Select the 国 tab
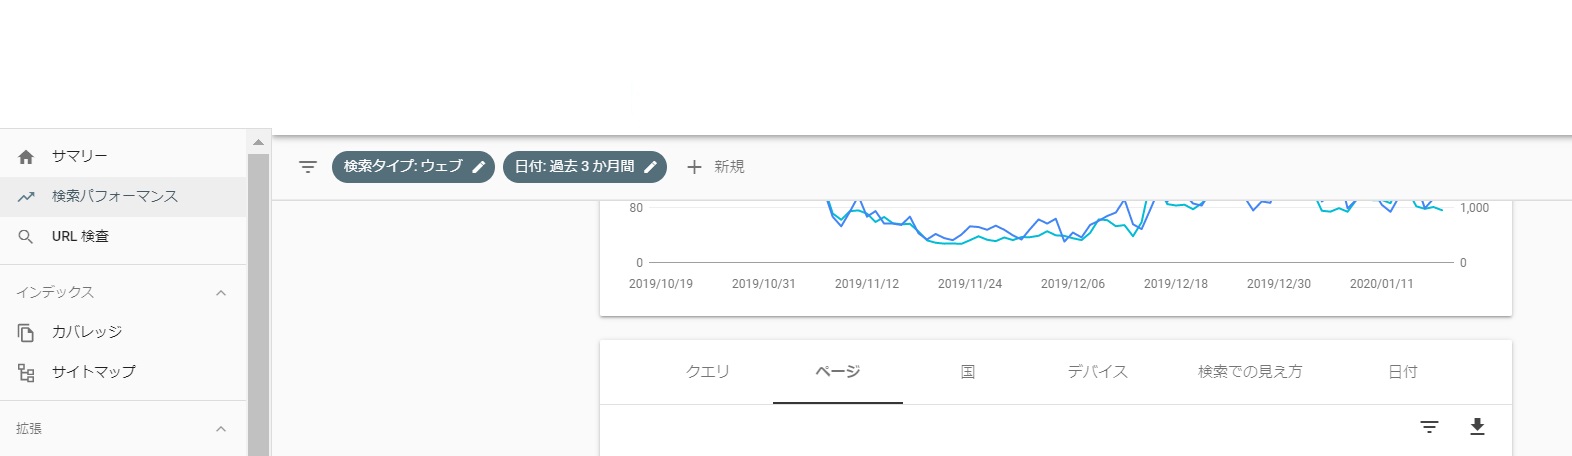Image resolution: width=1572 pixels, height=456 pixels. click(x=968, y=372)
